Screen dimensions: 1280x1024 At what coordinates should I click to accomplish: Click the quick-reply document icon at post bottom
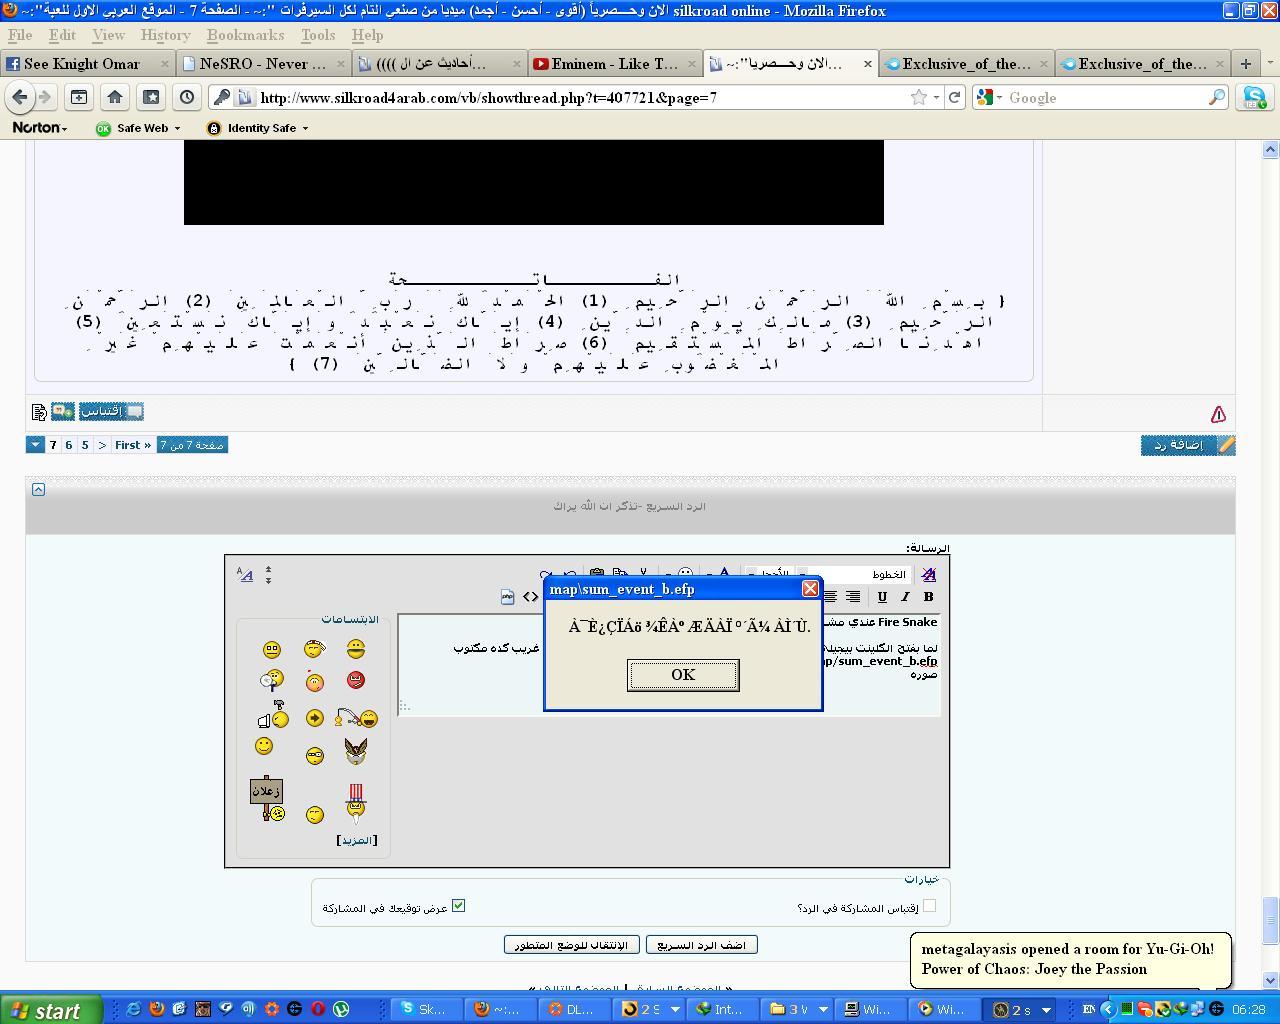point(39,411)
